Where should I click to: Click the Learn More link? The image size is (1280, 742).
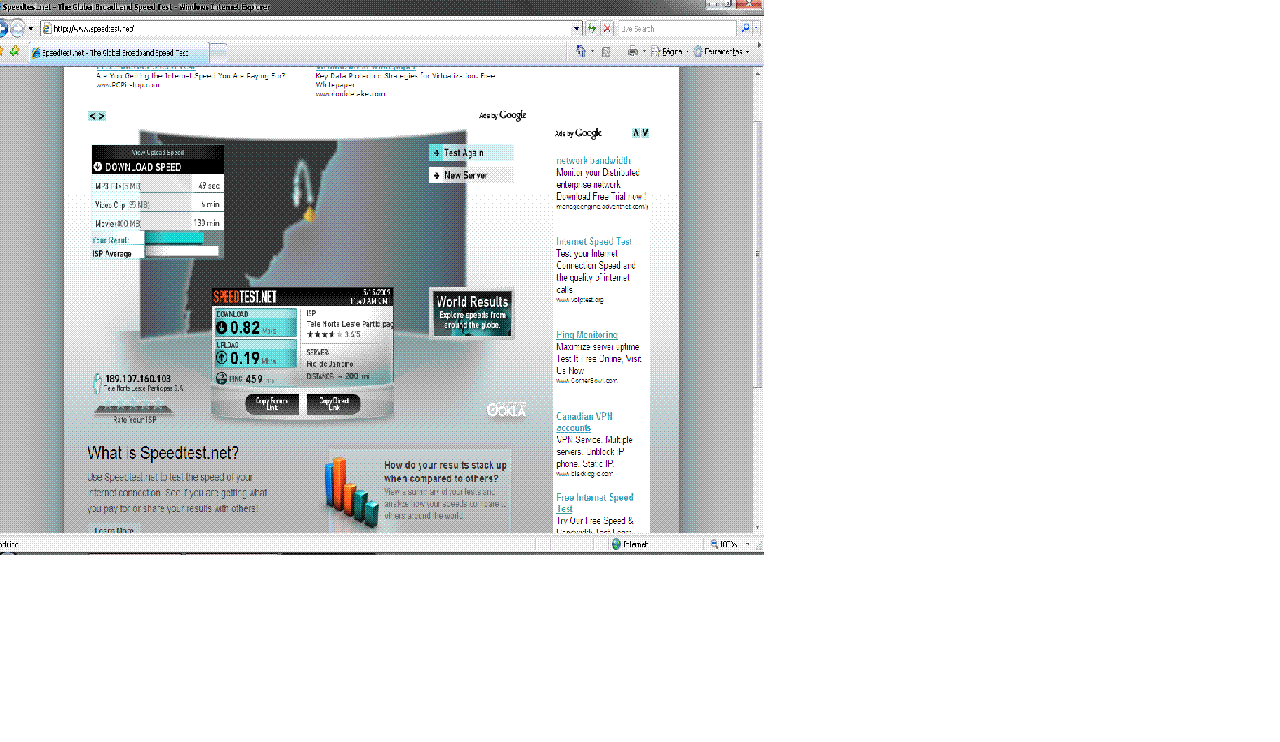113,530
